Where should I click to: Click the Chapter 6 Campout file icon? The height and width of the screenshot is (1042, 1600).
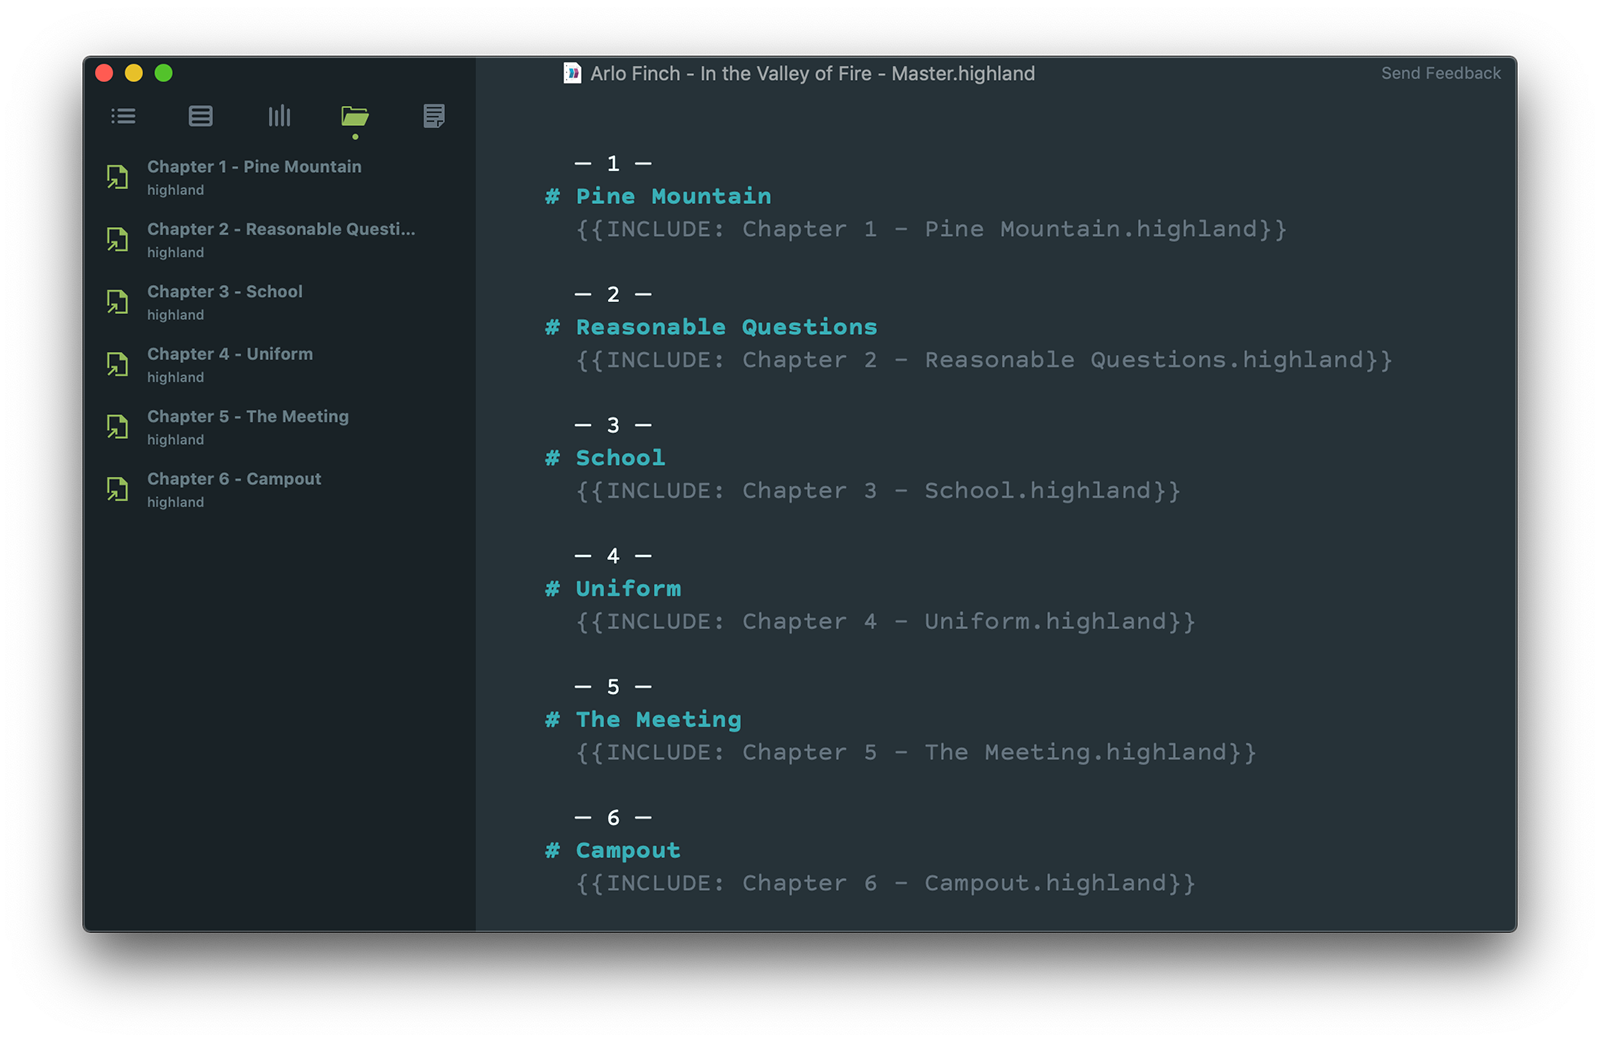click(x=118, y=489)
